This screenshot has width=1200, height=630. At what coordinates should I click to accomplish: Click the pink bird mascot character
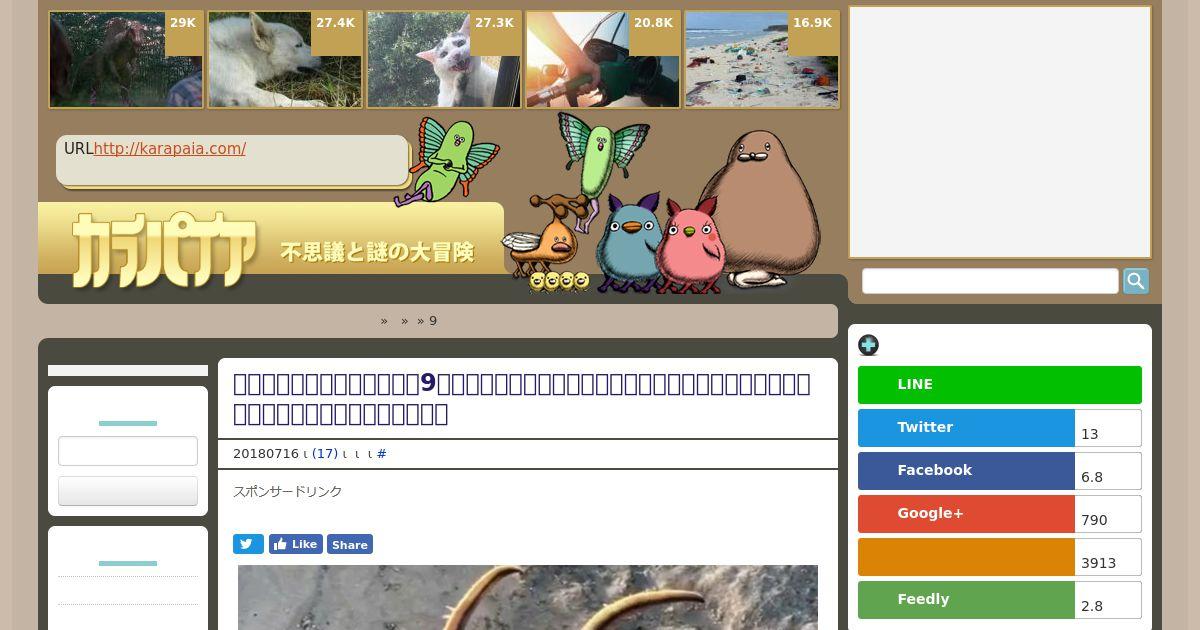690,245
